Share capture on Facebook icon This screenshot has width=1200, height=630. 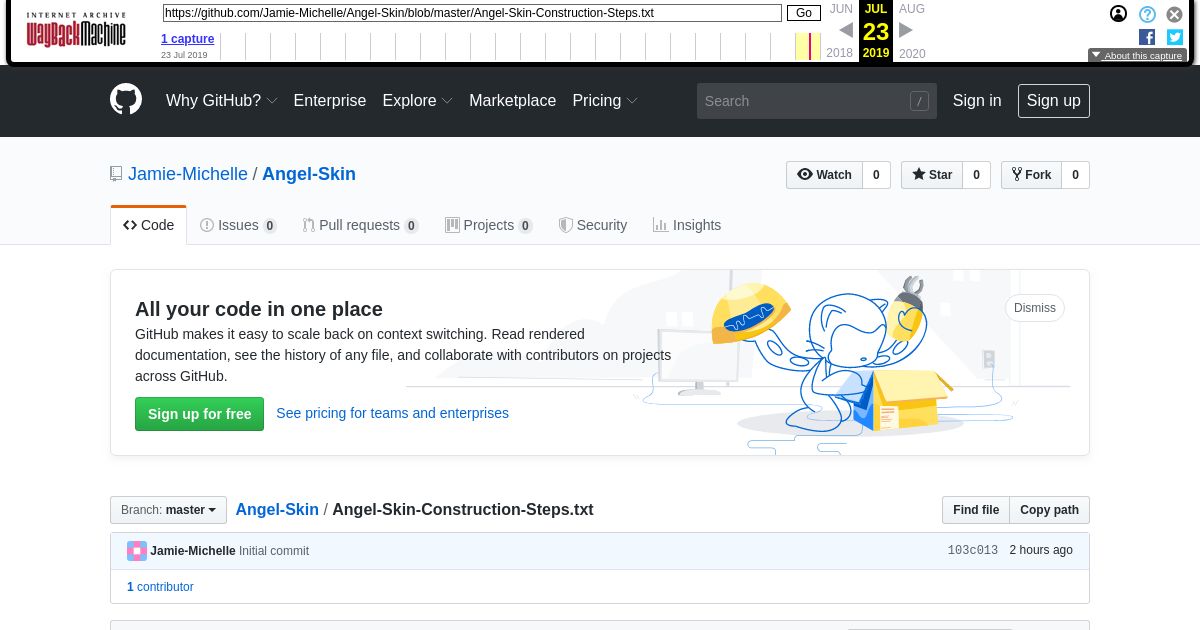tap(1147, 37)
